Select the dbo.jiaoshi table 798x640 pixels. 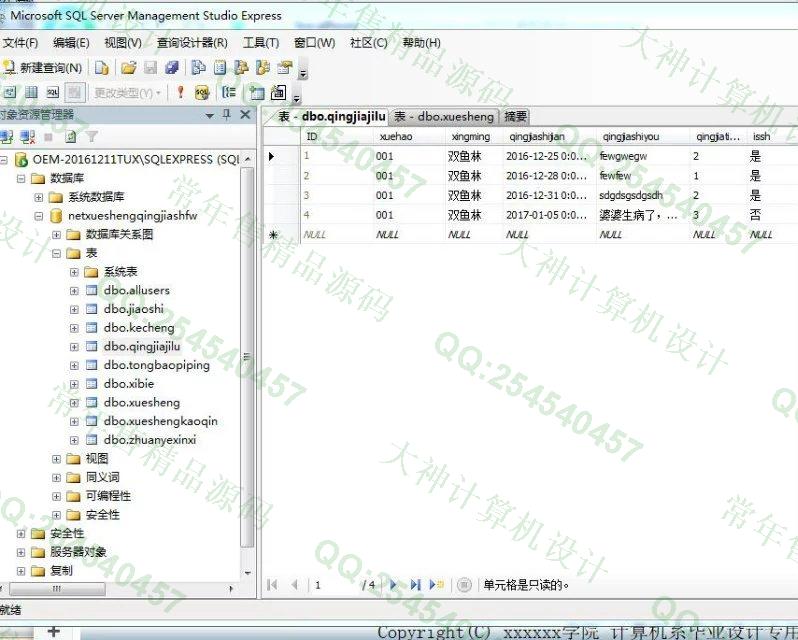coord(133,309)
